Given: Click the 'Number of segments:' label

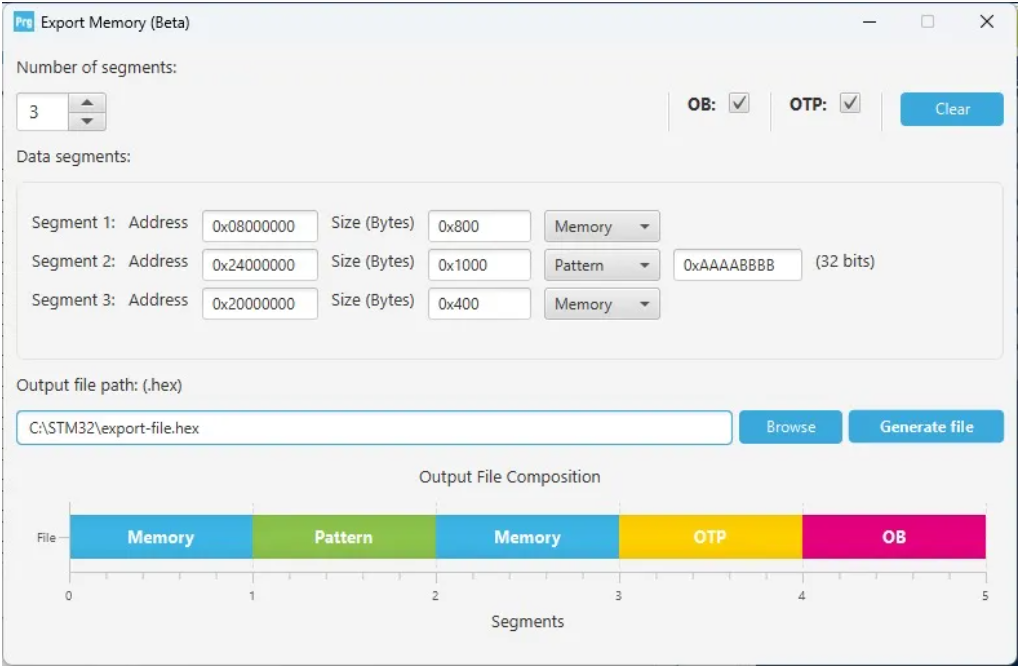Looking at the screenshot, I should coord(96,67).
